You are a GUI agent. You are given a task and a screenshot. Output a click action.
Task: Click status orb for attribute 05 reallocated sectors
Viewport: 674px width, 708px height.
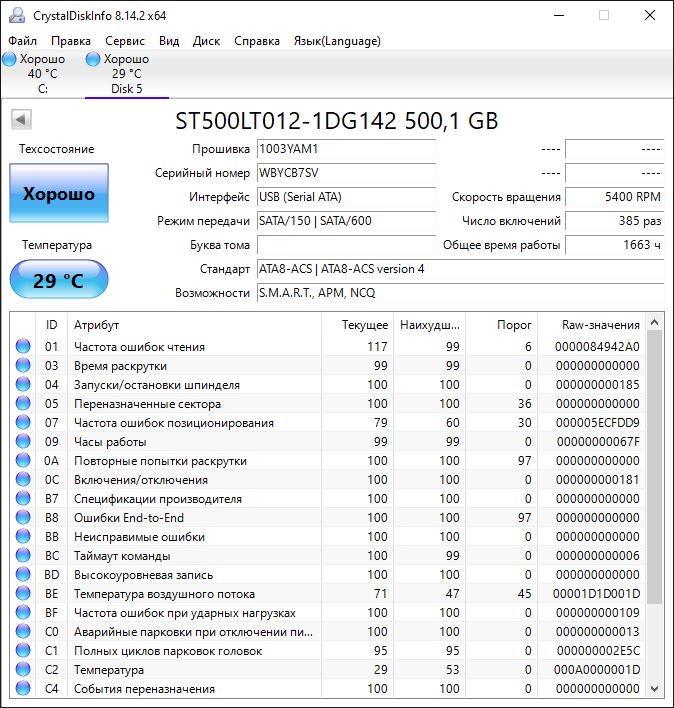click(x=22, y=404)
